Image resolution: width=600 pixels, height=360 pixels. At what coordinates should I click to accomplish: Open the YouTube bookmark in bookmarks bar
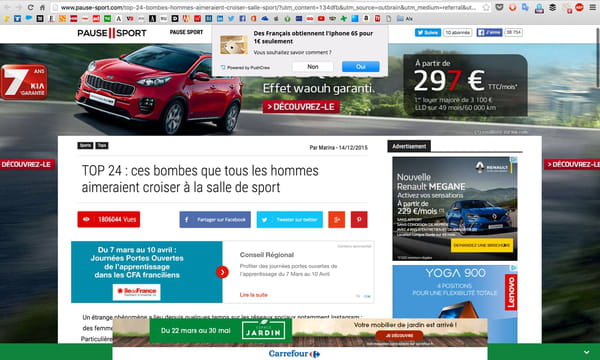coord(321,18)
